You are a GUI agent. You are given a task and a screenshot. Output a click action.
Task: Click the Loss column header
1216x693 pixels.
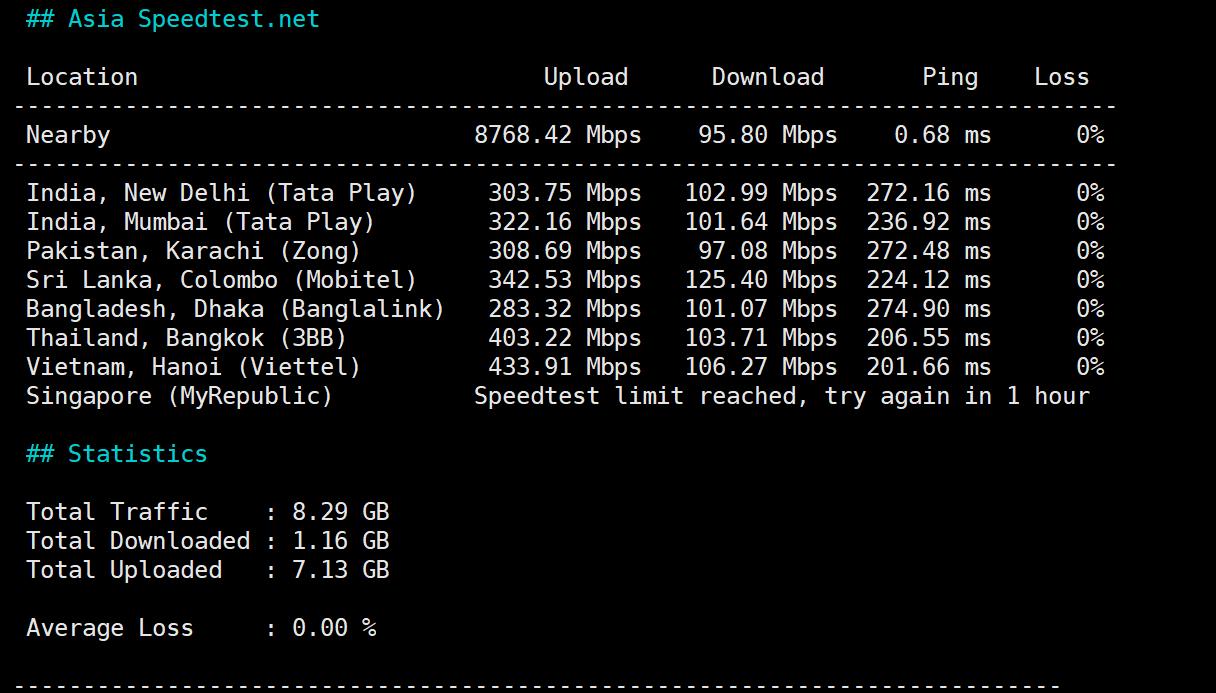tap(1061, 77)
